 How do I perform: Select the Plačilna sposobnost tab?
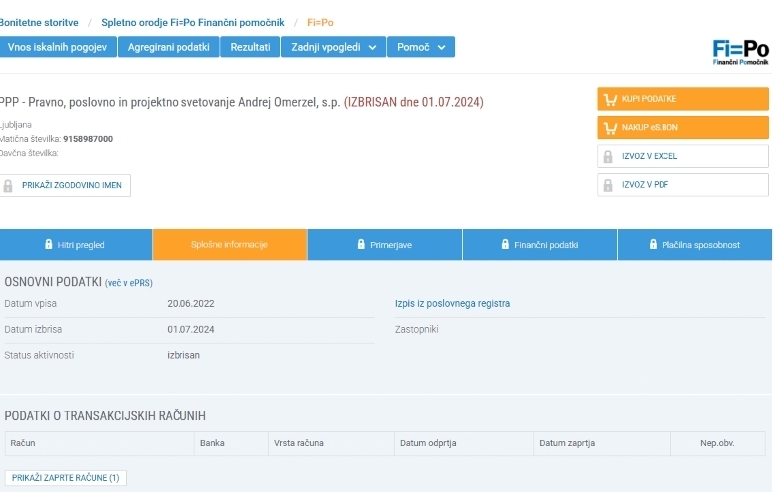(694, 245)
